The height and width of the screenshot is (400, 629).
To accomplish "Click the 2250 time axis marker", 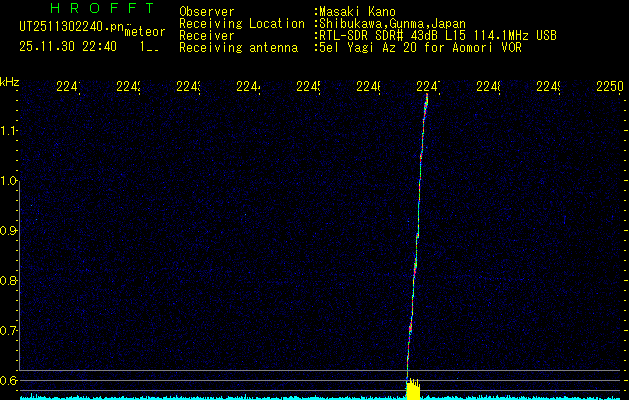I will (x=609, y=87).
